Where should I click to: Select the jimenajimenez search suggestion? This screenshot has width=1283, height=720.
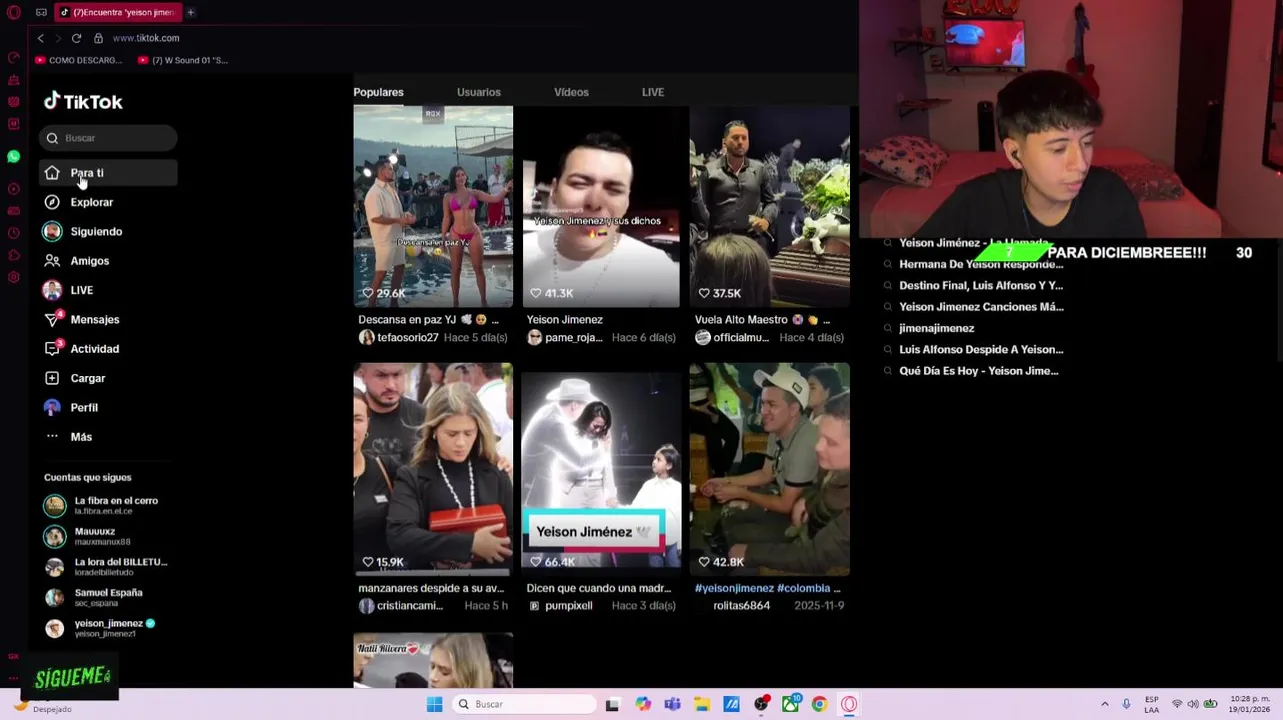936,328
